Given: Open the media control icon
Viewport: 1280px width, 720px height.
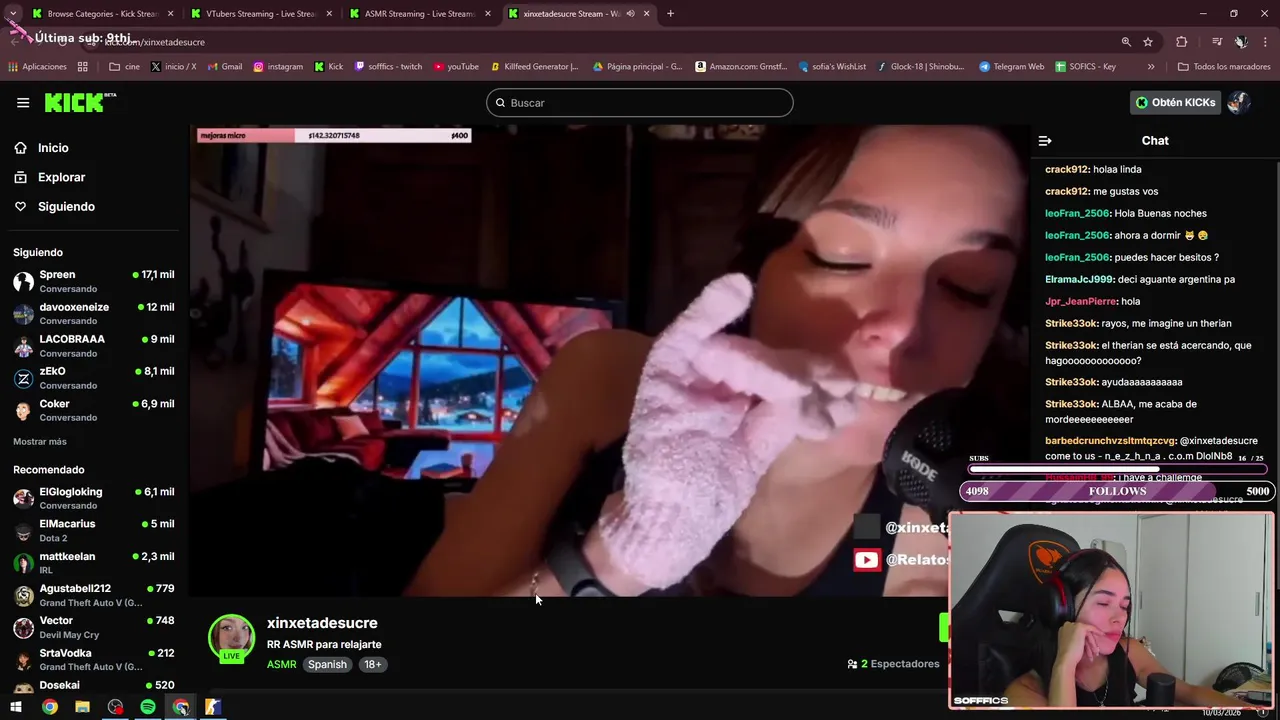Looking at the screenshot, I should (x=1216, y=42).
